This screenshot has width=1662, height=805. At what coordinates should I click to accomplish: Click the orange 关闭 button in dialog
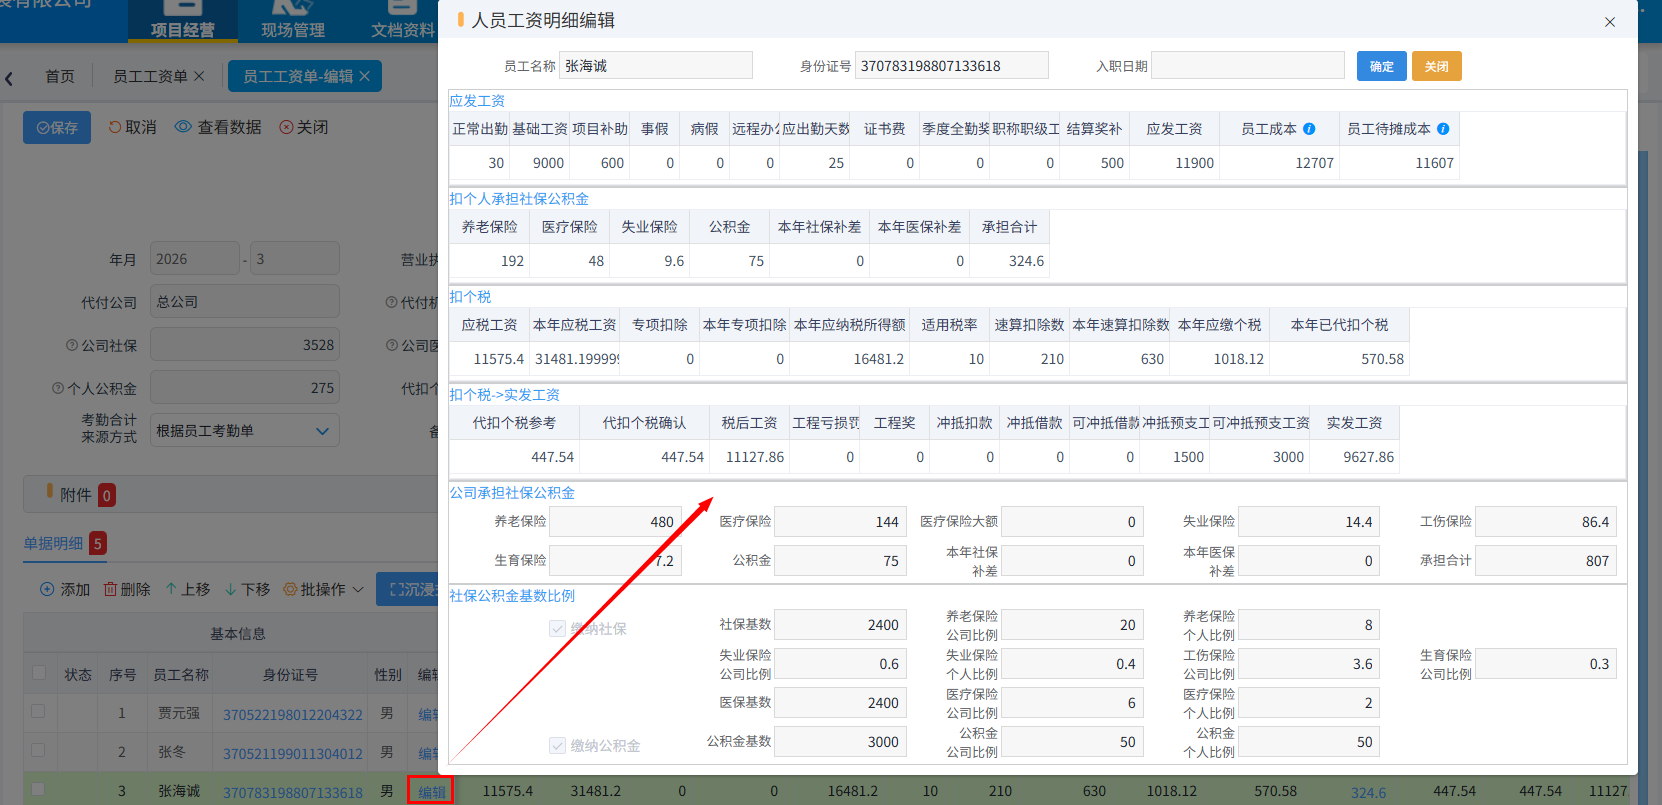pos(1437,66)
